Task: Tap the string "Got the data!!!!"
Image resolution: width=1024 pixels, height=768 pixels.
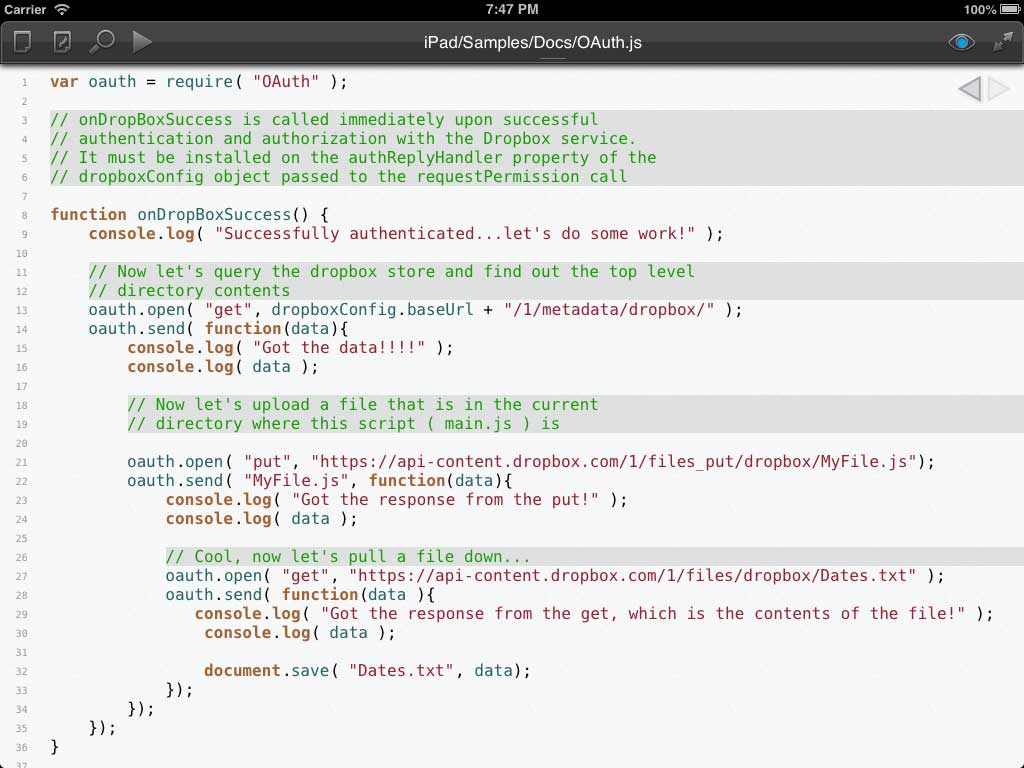Action: click(x=339, y=347)
